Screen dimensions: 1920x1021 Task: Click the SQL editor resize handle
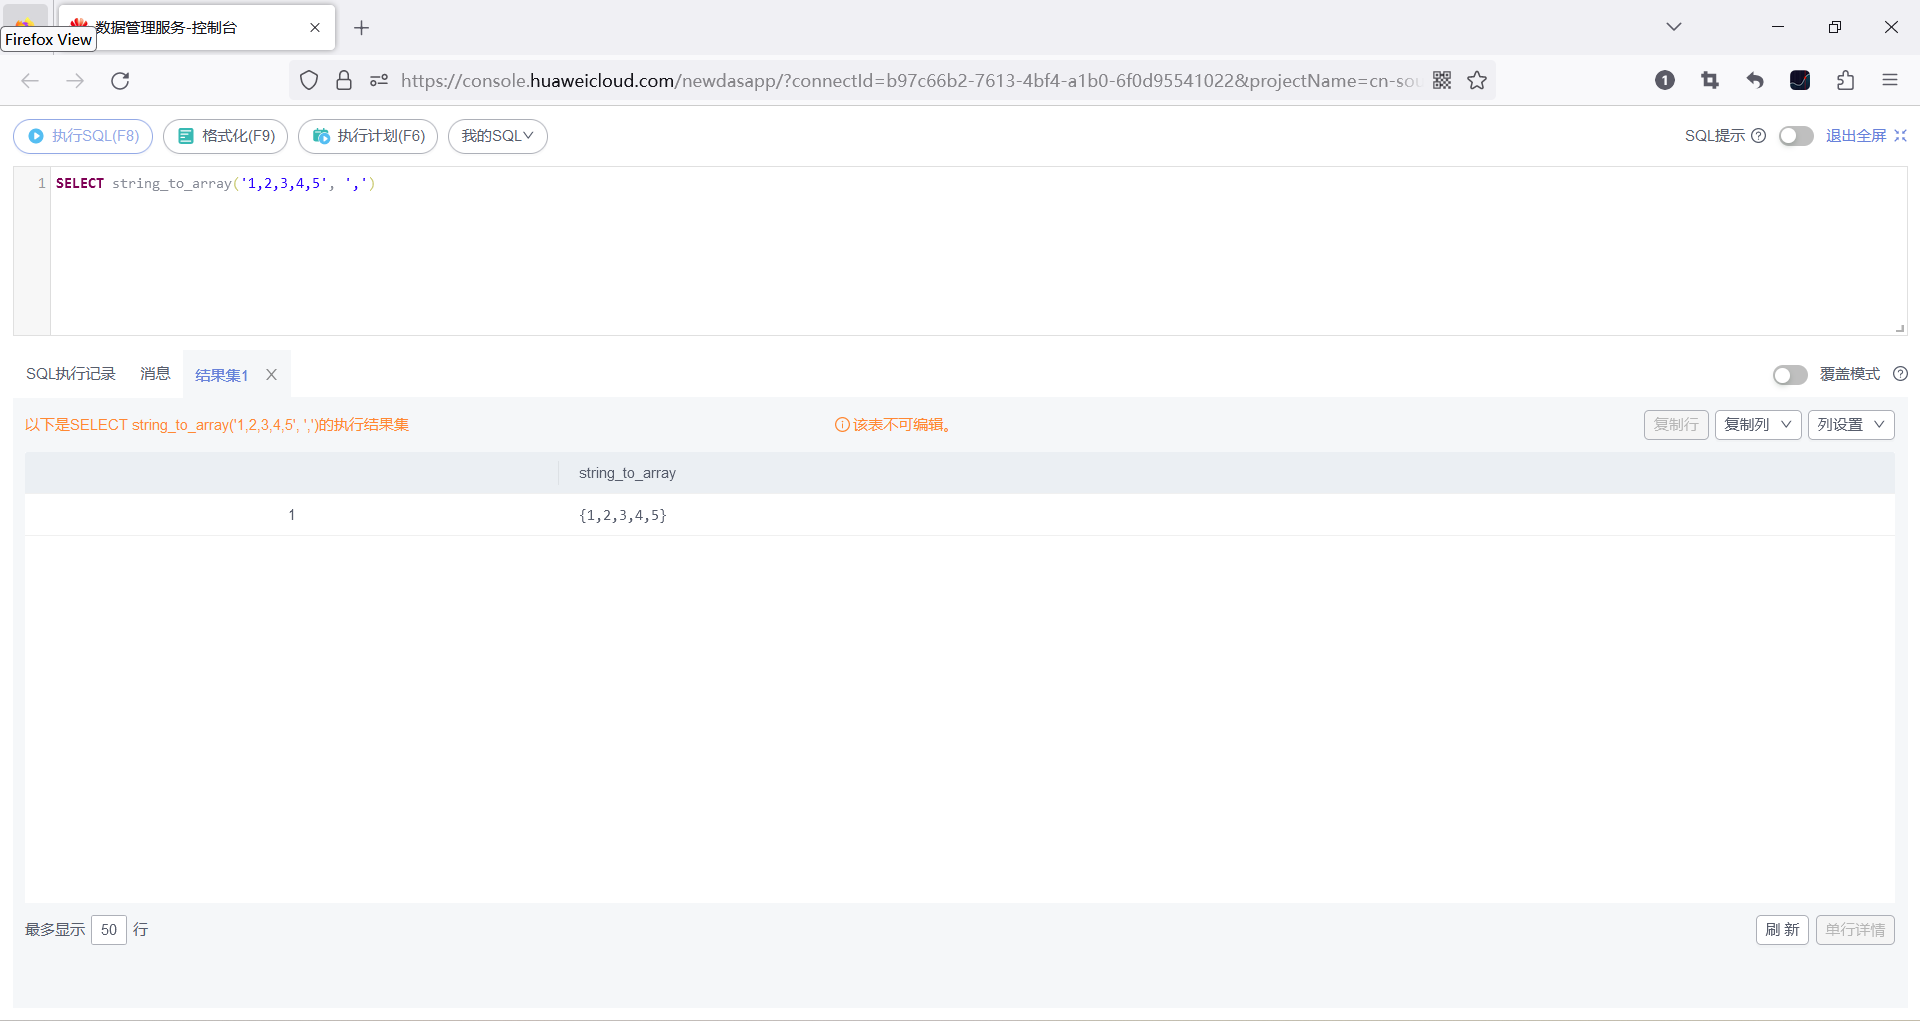coord(1900,328)
